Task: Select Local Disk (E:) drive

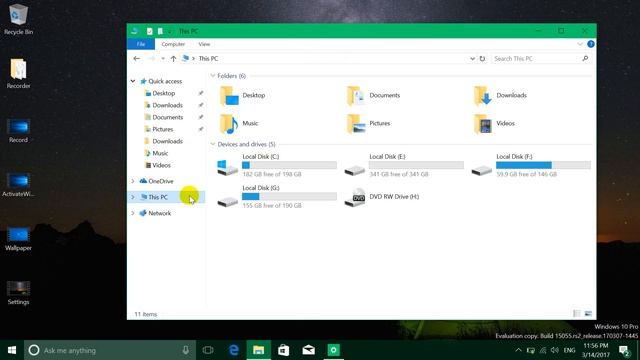Action: tap(404, 165)
